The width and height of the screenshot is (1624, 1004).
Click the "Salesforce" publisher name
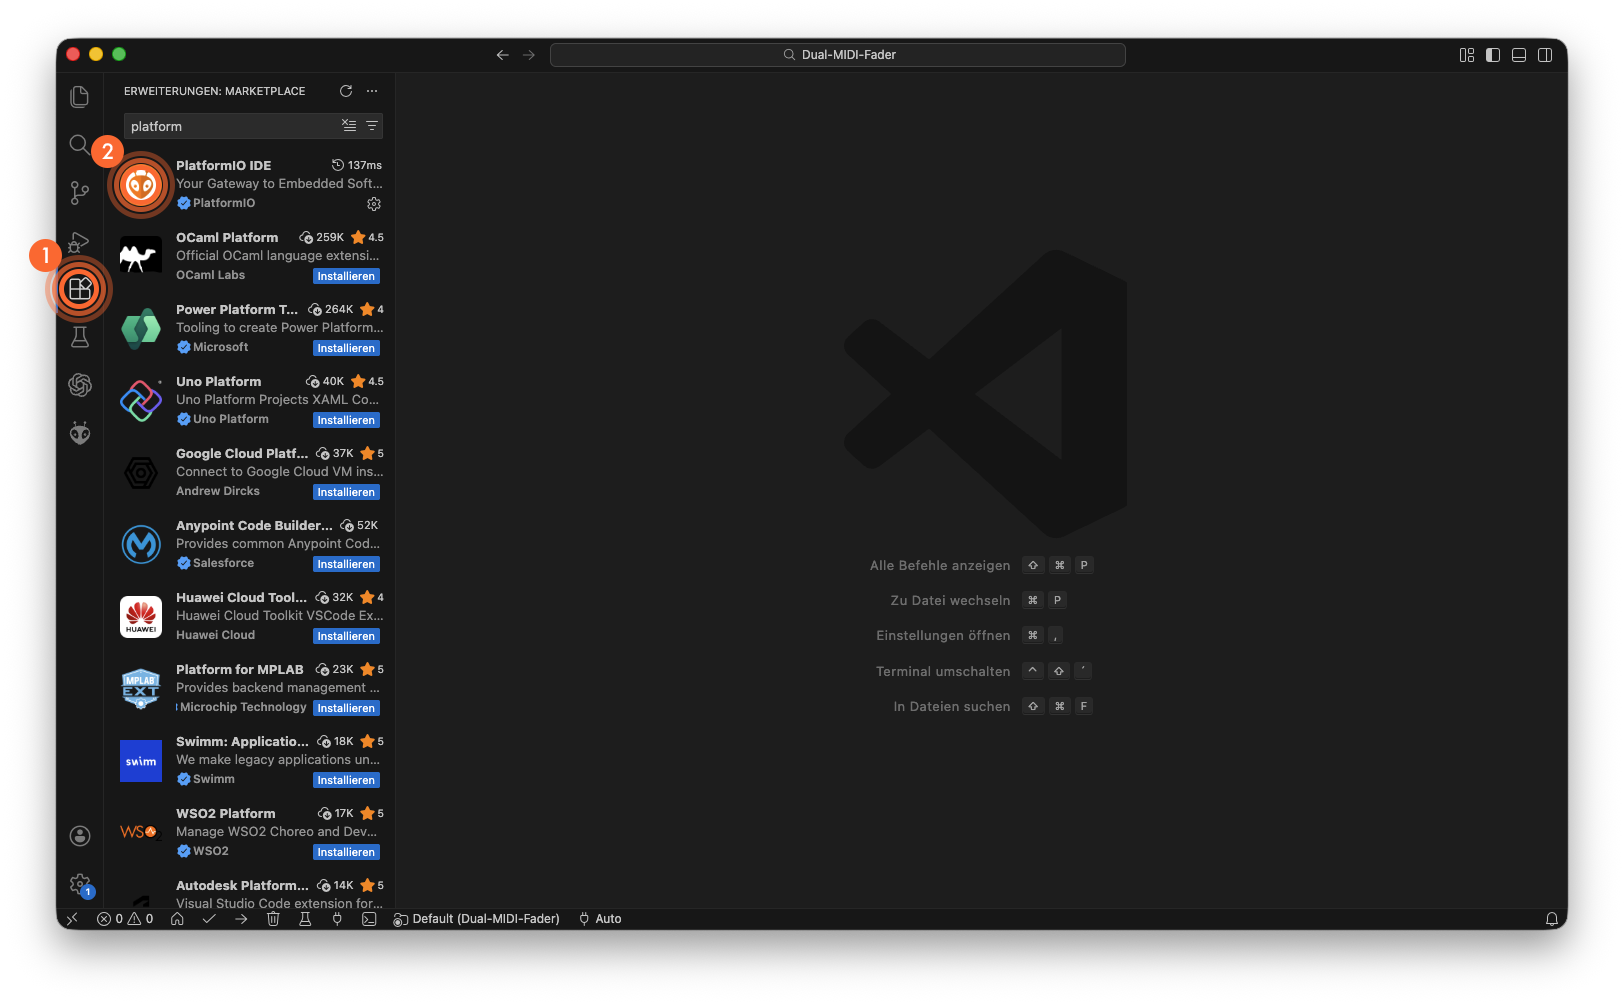(223, 563)
